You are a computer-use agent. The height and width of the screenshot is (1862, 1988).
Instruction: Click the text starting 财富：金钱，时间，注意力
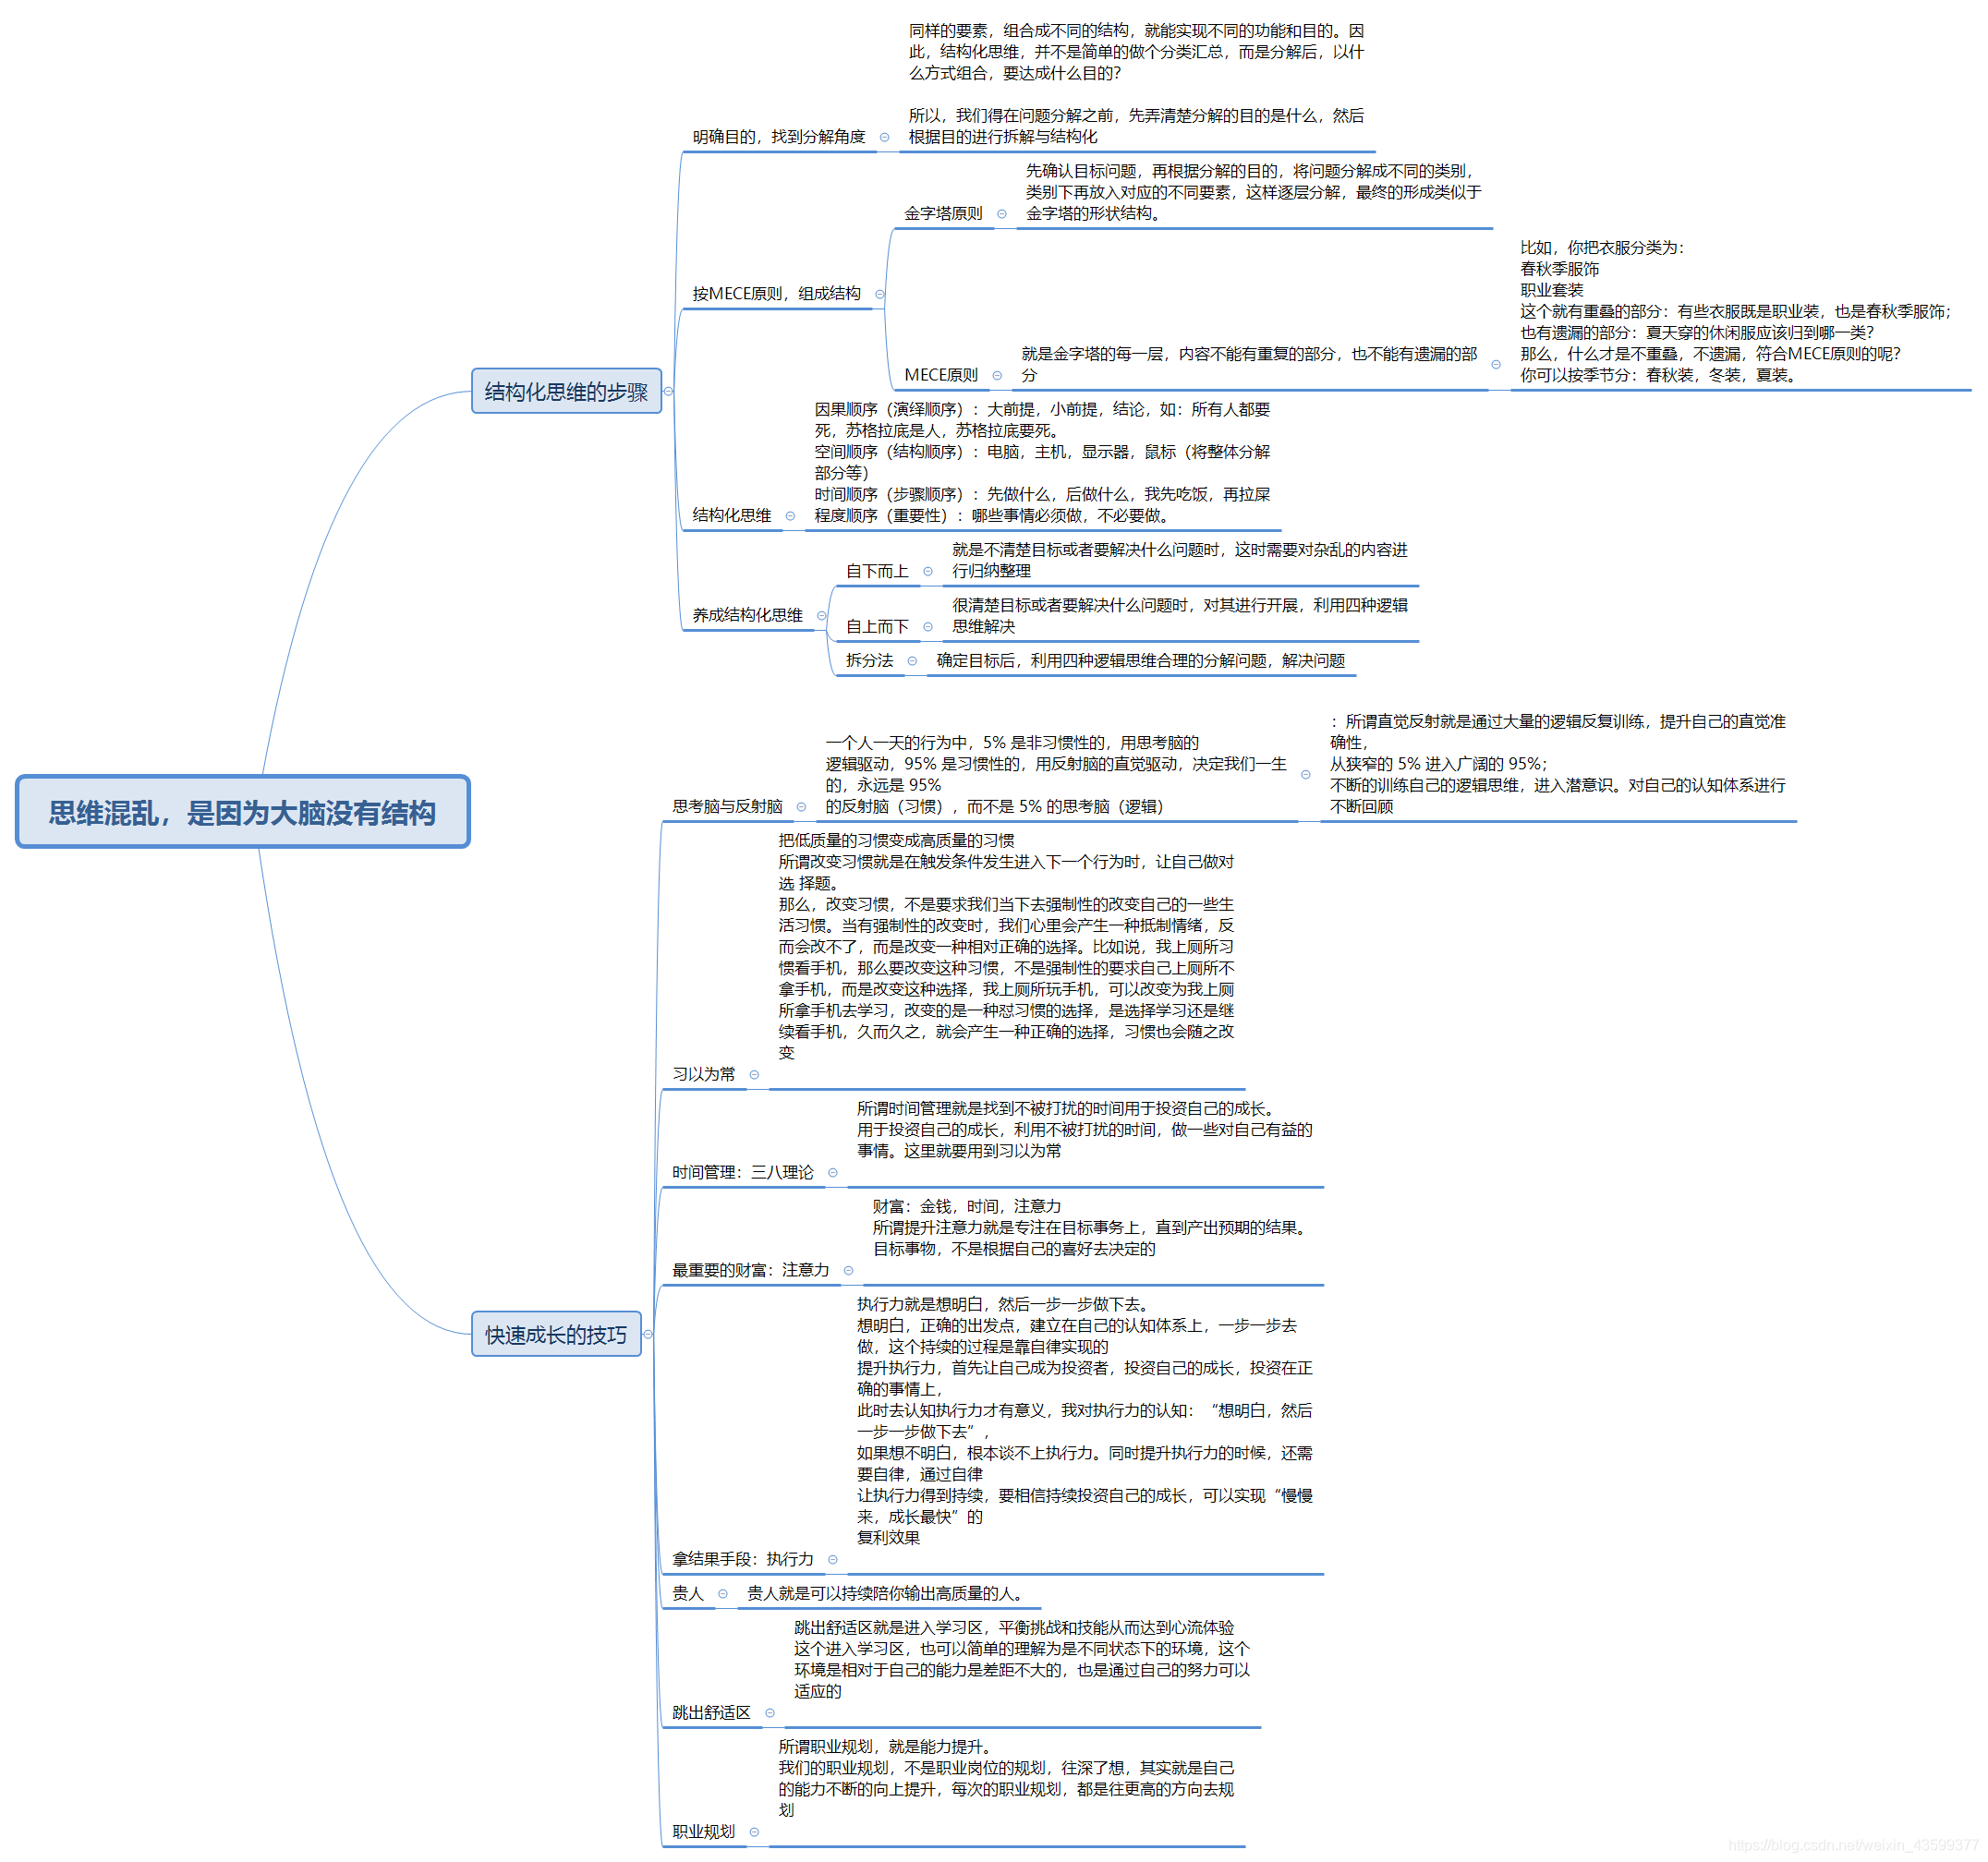(x=1090, y=1228)
